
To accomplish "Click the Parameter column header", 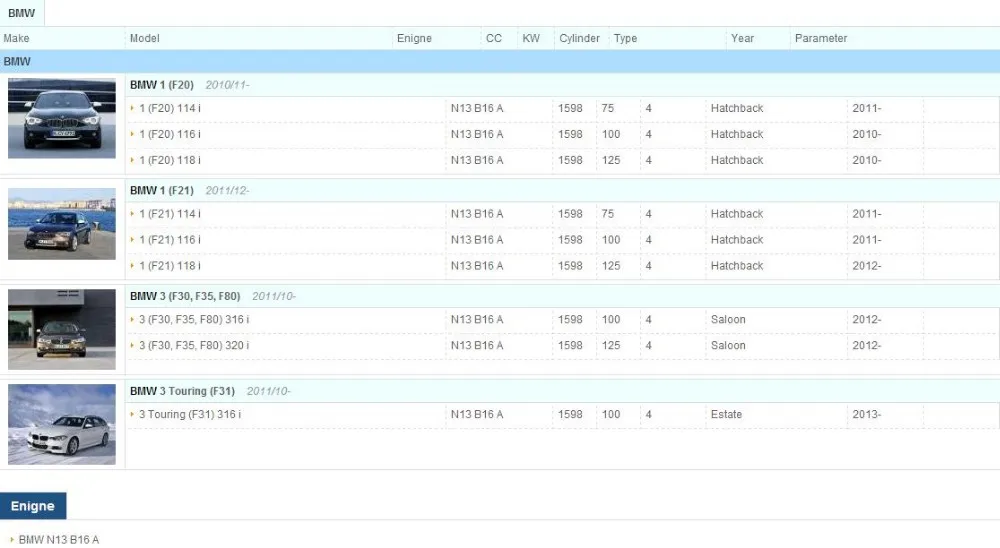I will click(821, 38).
